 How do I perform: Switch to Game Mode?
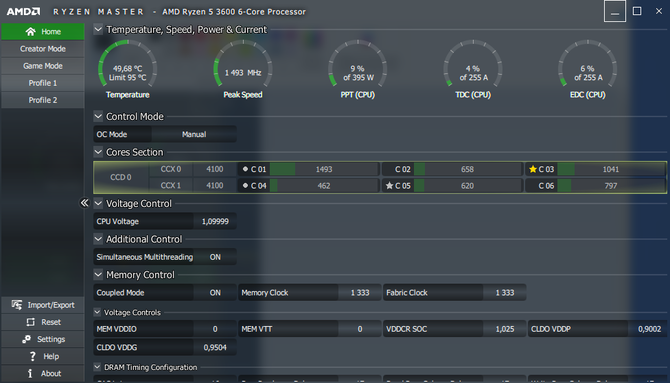(43, 66)
